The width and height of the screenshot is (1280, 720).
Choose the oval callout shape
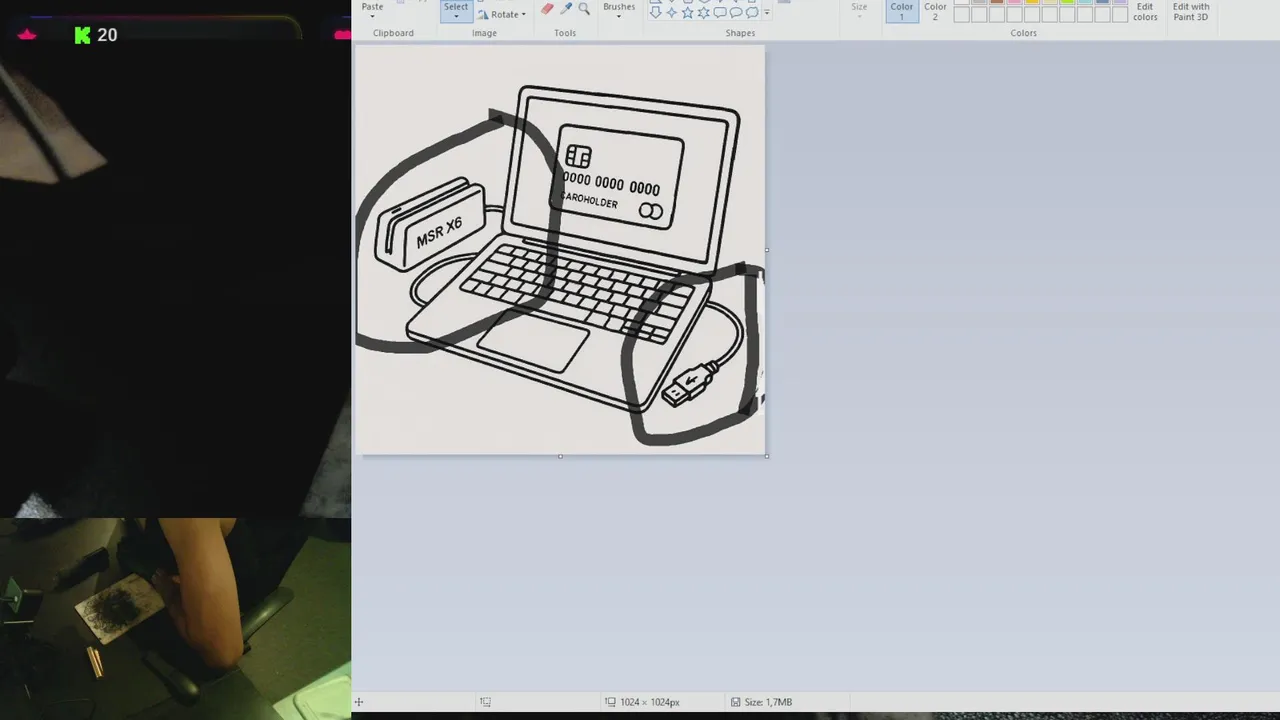coord(736,13)
